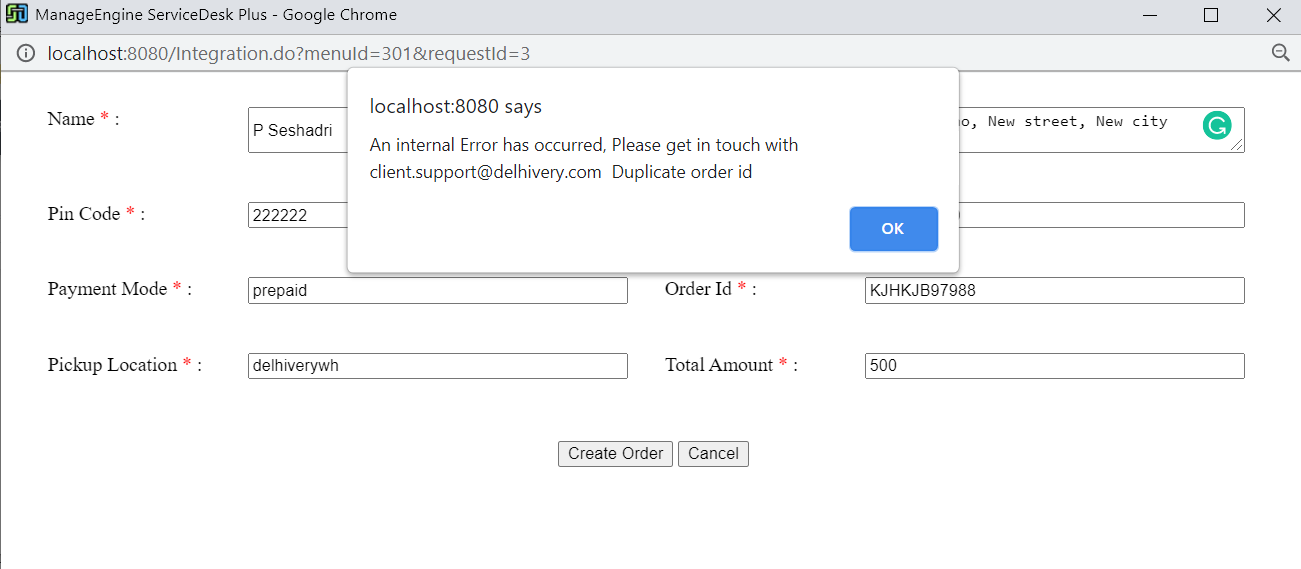Click into the Pin Code field
The width and height of the screenshot is (1301, 569).
[296, 215]
